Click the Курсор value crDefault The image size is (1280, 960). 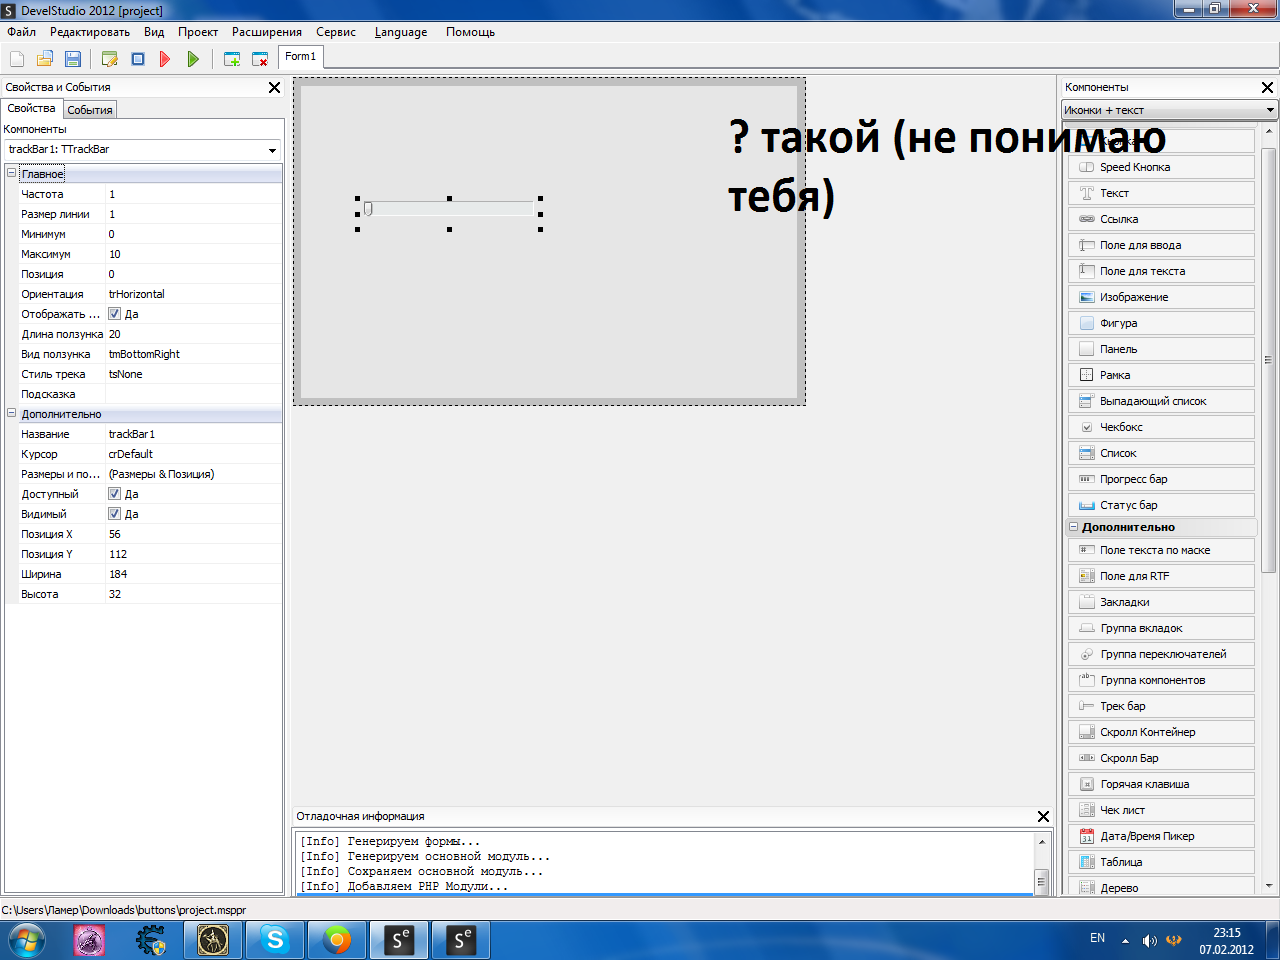click(194, 454)
